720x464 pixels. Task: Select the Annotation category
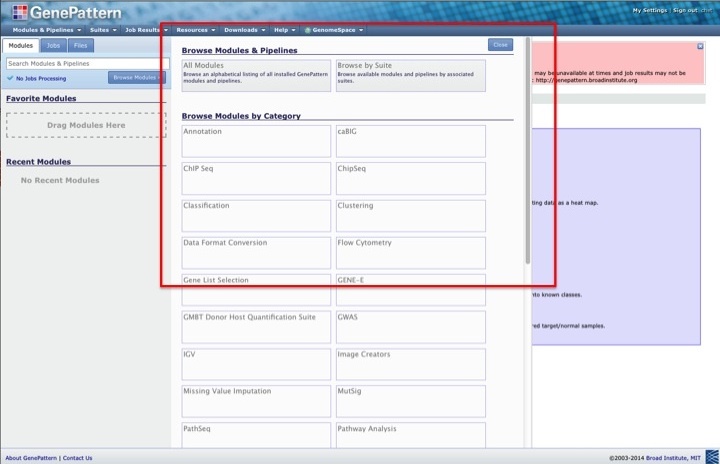coord(256,141)
